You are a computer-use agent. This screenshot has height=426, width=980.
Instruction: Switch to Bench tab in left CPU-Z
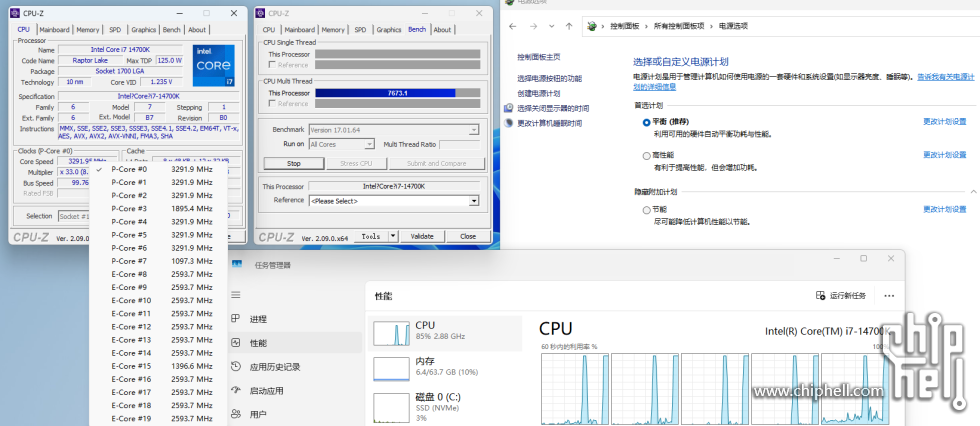click(x=171, y=29)
